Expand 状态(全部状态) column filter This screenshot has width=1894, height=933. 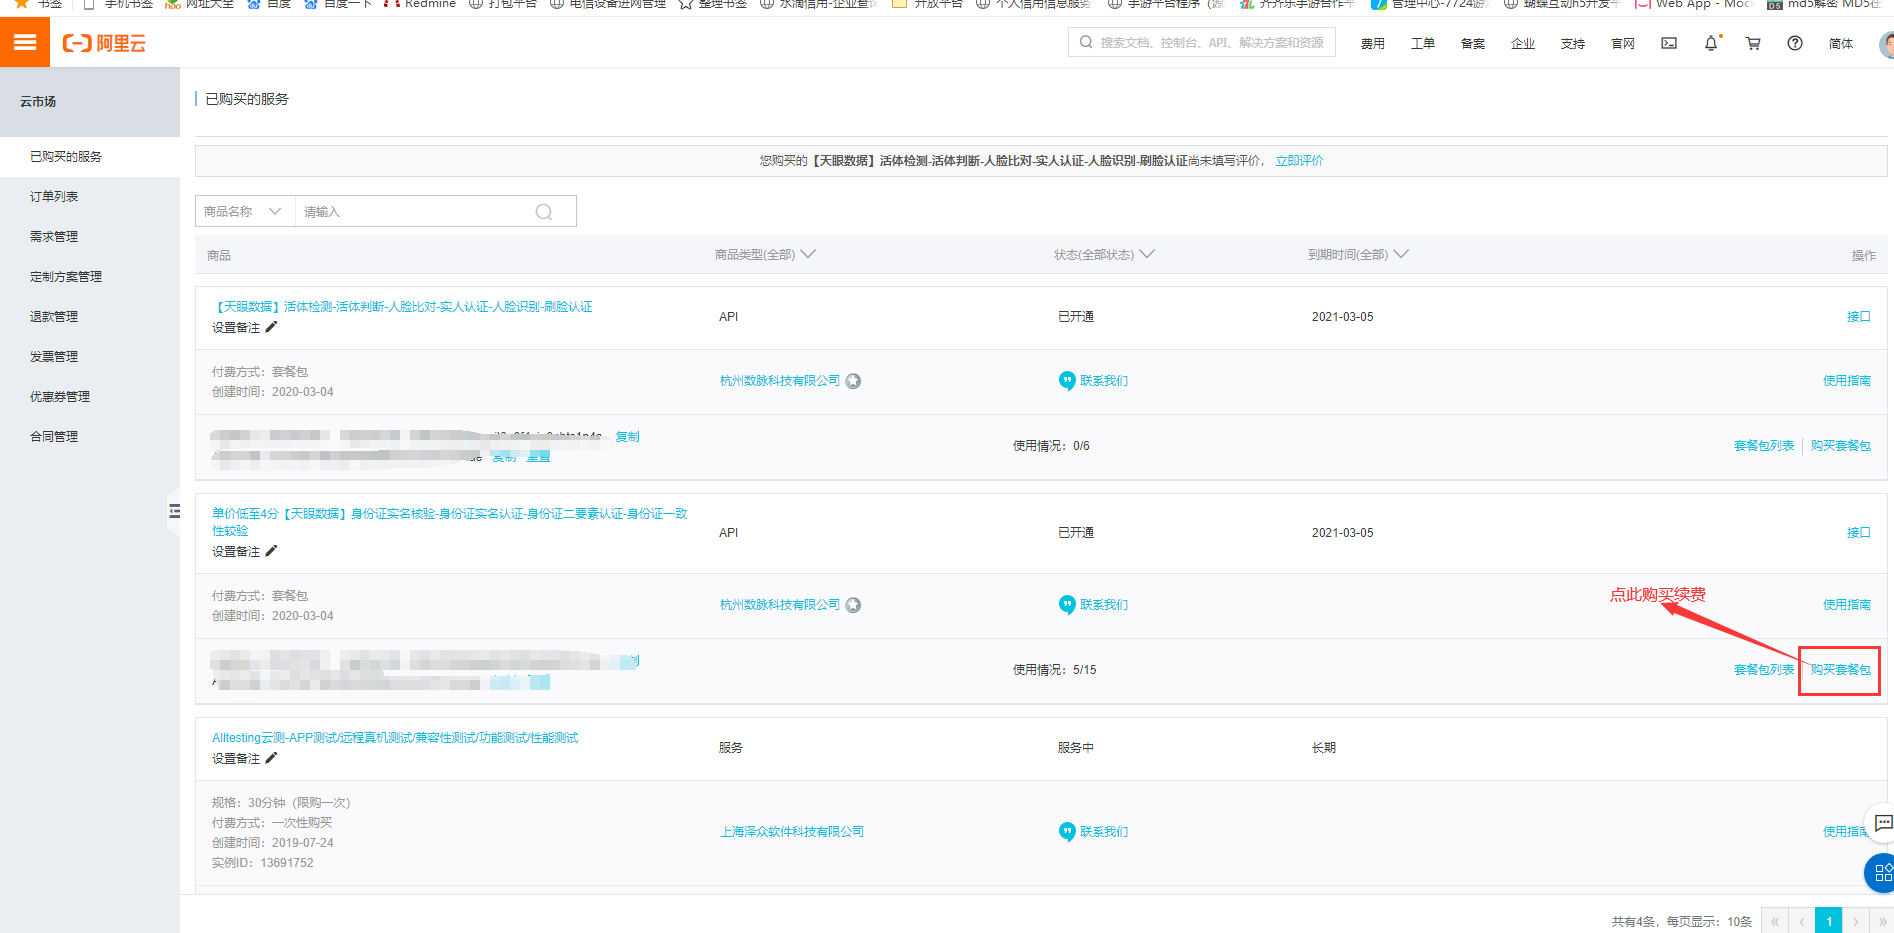1104,255
